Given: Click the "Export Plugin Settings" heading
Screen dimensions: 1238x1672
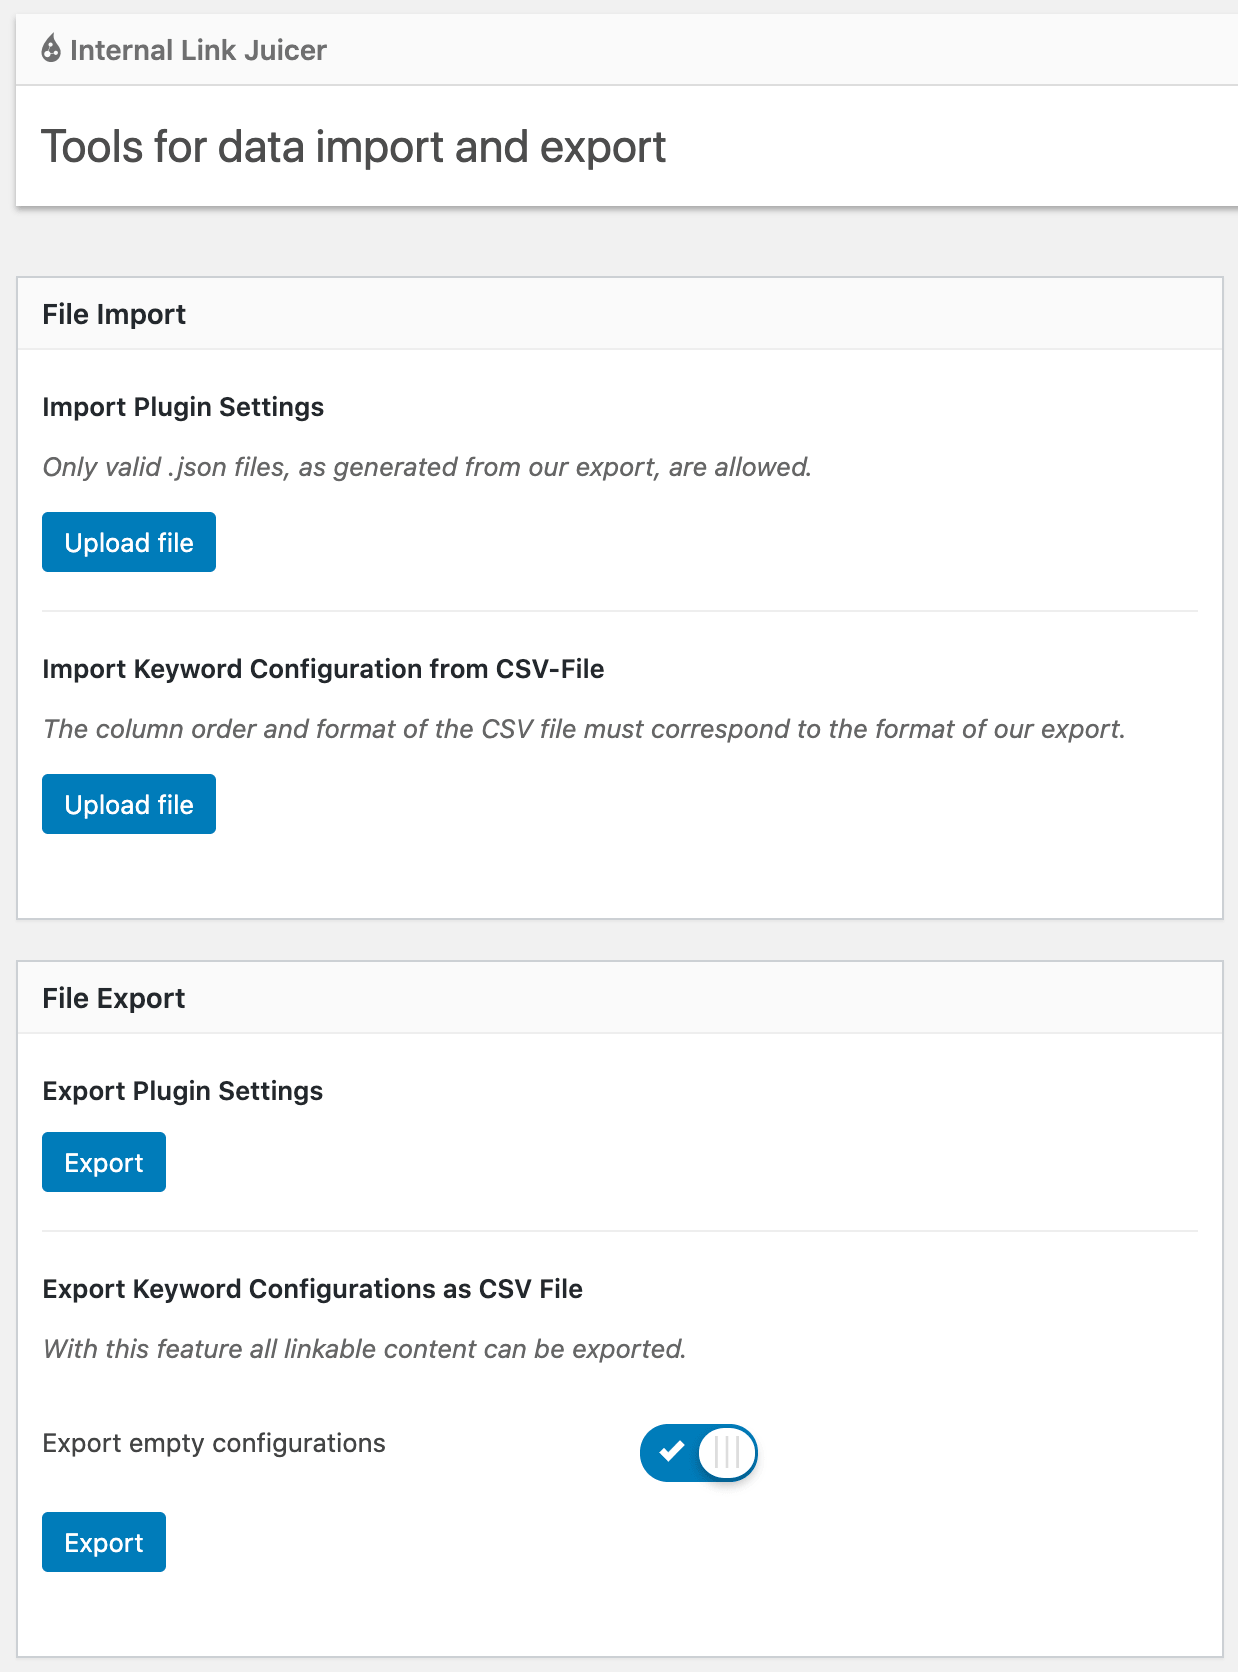Looking at the screenshot, I should pos(183,1091).
